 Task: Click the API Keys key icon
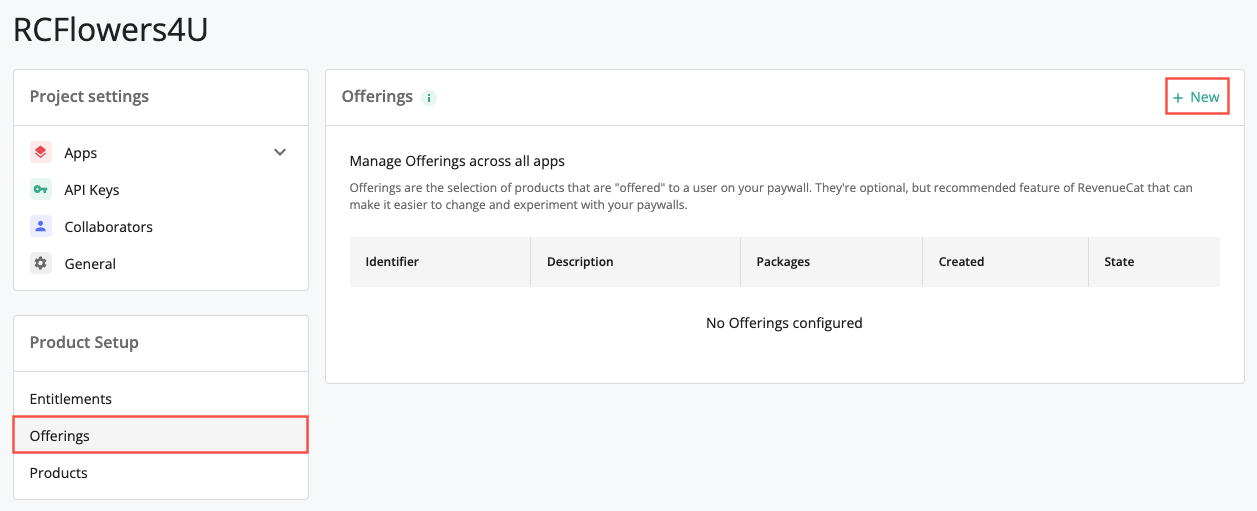click(x=41, y=190)
